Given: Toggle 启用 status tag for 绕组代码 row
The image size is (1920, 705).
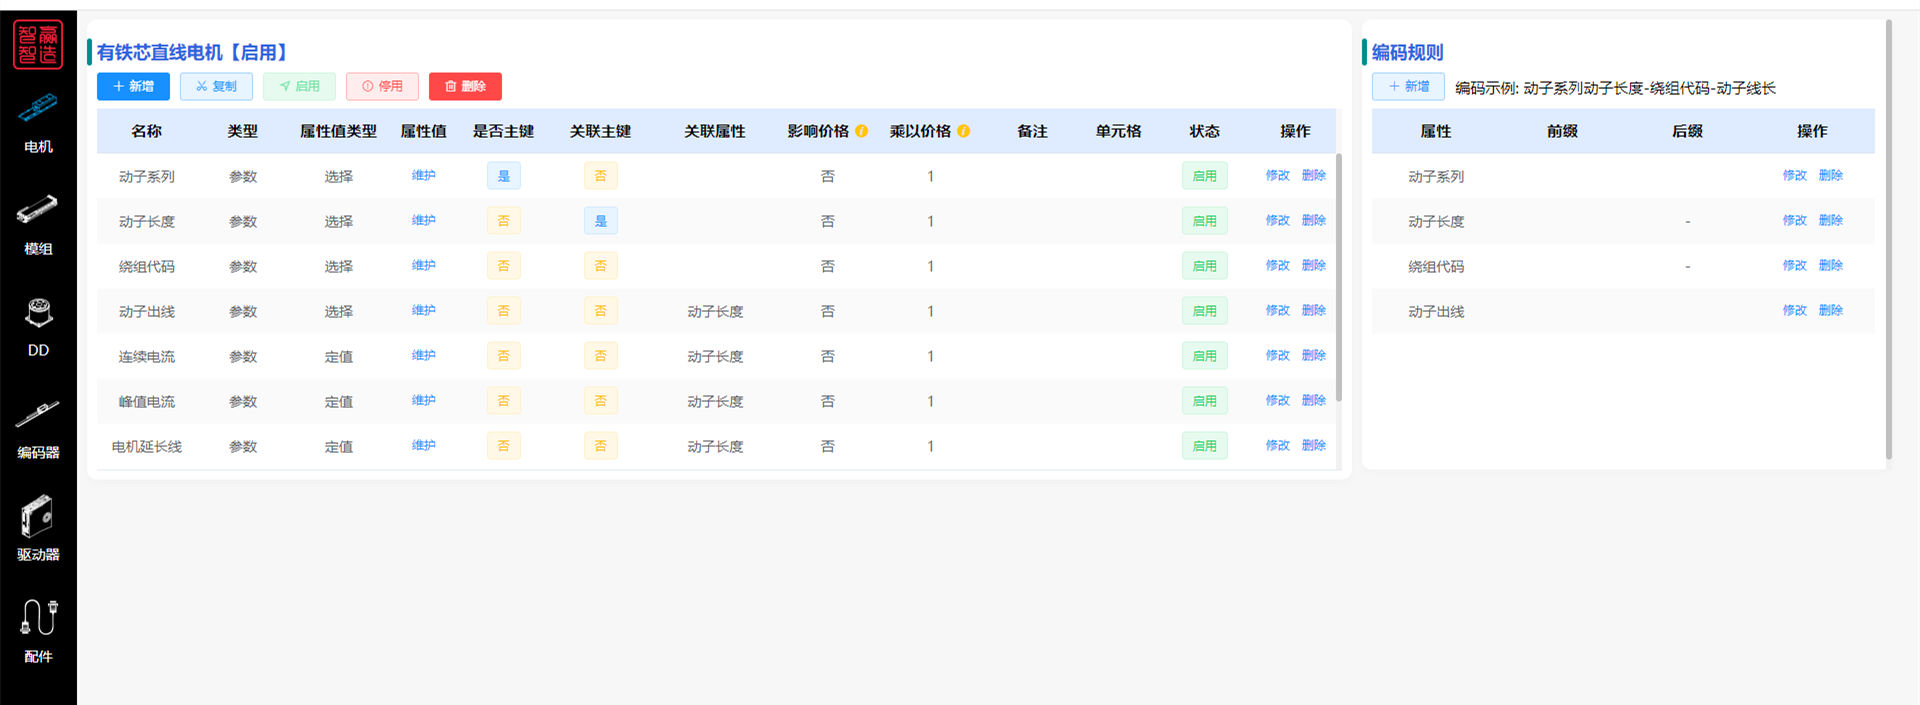Looking at the screenshot, I should point(1204,266).
